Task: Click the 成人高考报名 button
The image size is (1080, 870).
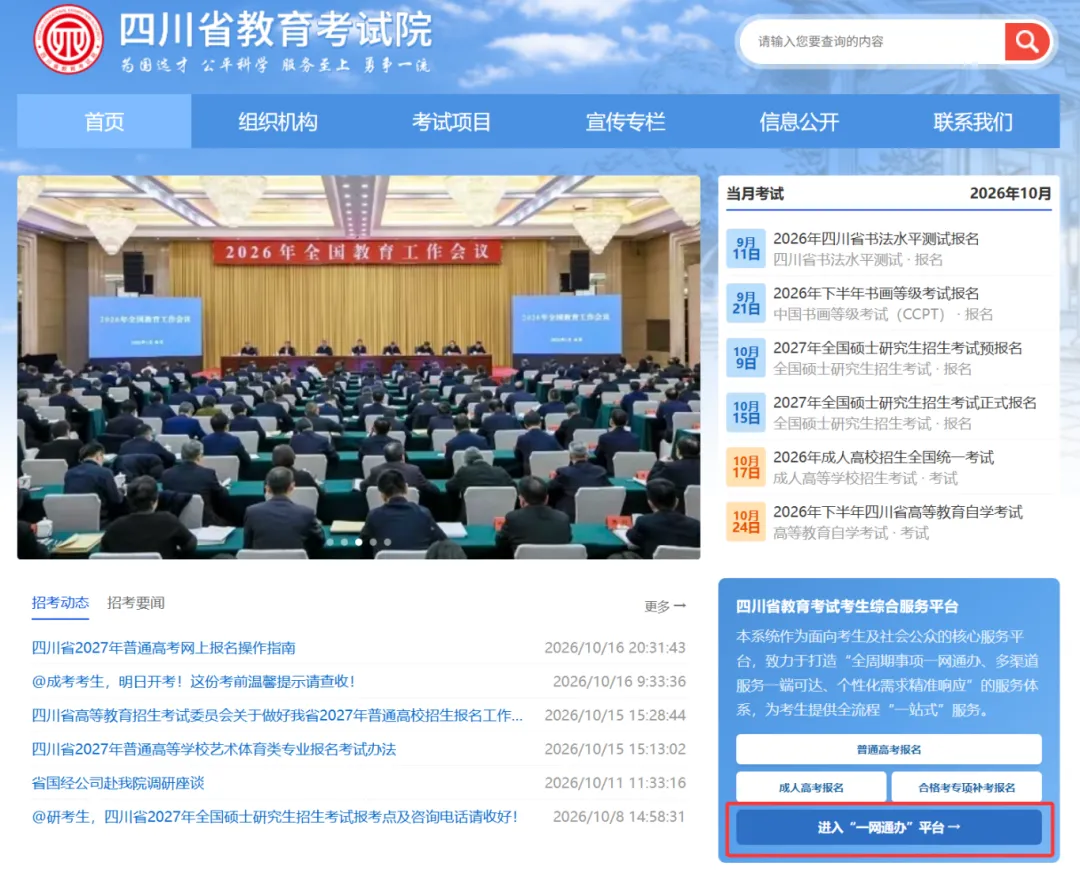Action: coord(811,787)
